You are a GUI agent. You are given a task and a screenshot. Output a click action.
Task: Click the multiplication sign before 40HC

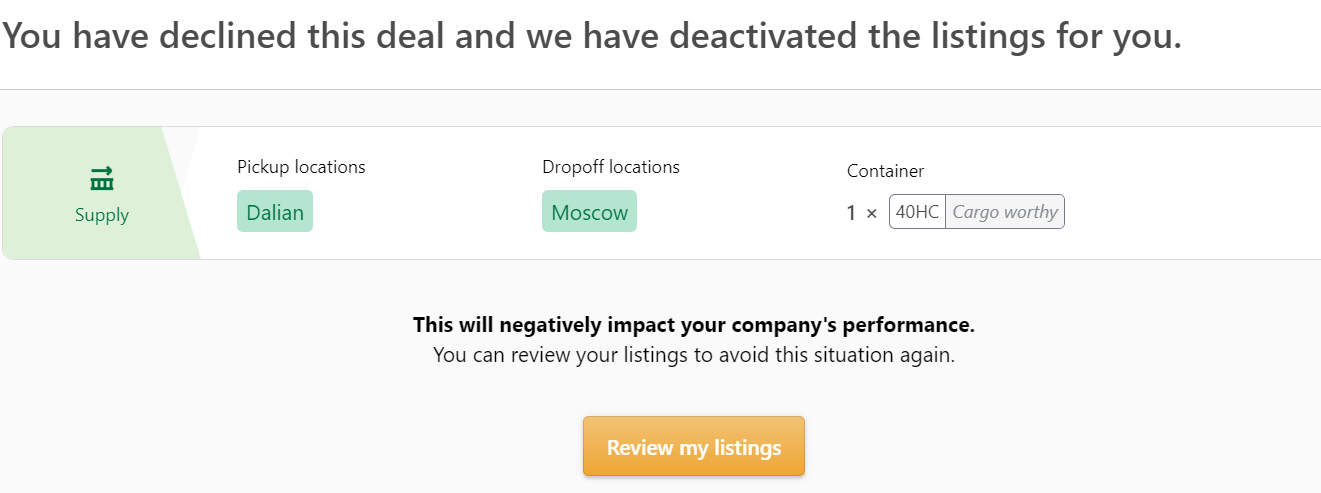coord(871,213)
